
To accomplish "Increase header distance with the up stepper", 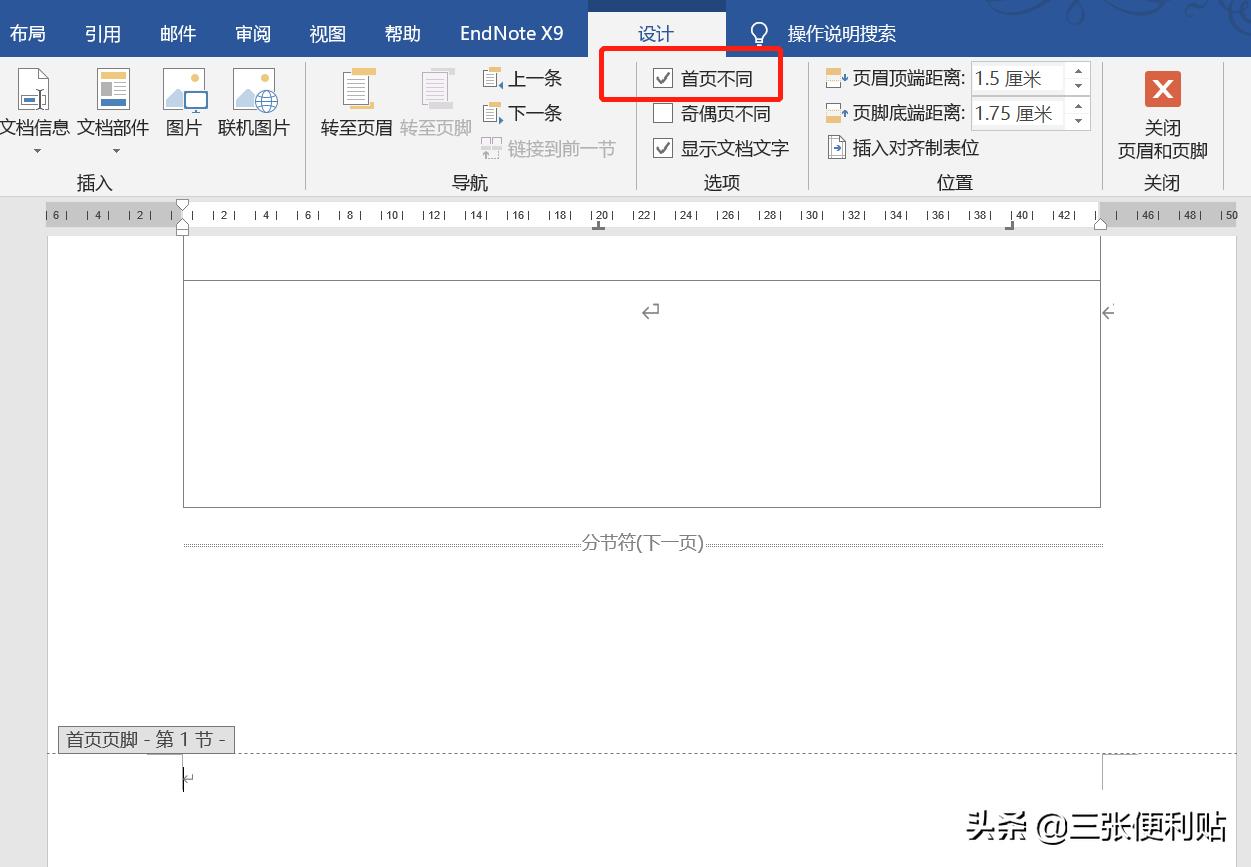I will pos(1078,71).
